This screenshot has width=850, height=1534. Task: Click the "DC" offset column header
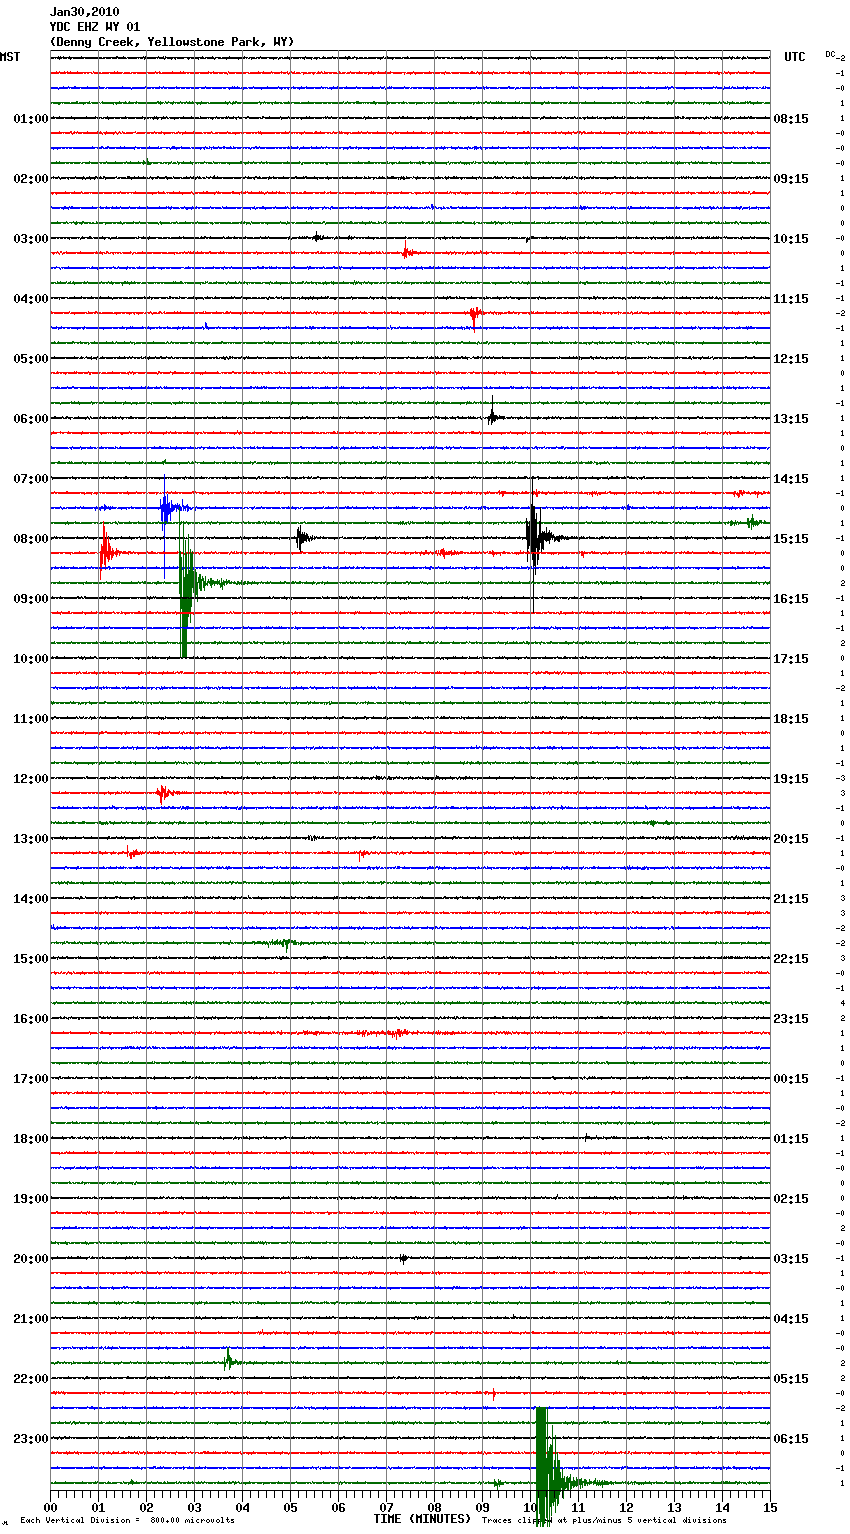pos(831,54)
